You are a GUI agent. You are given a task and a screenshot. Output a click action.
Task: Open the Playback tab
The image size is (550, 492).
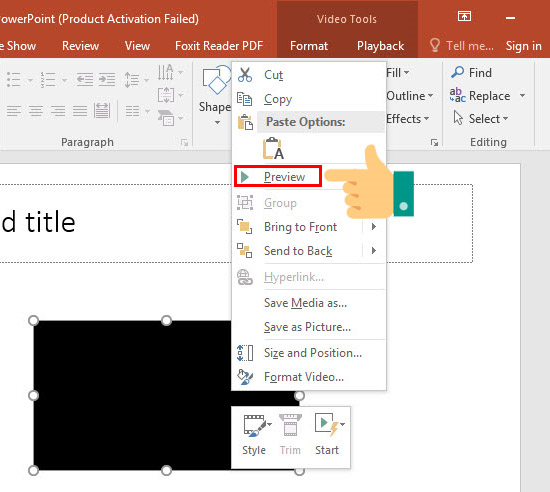[x=381, y=46]
